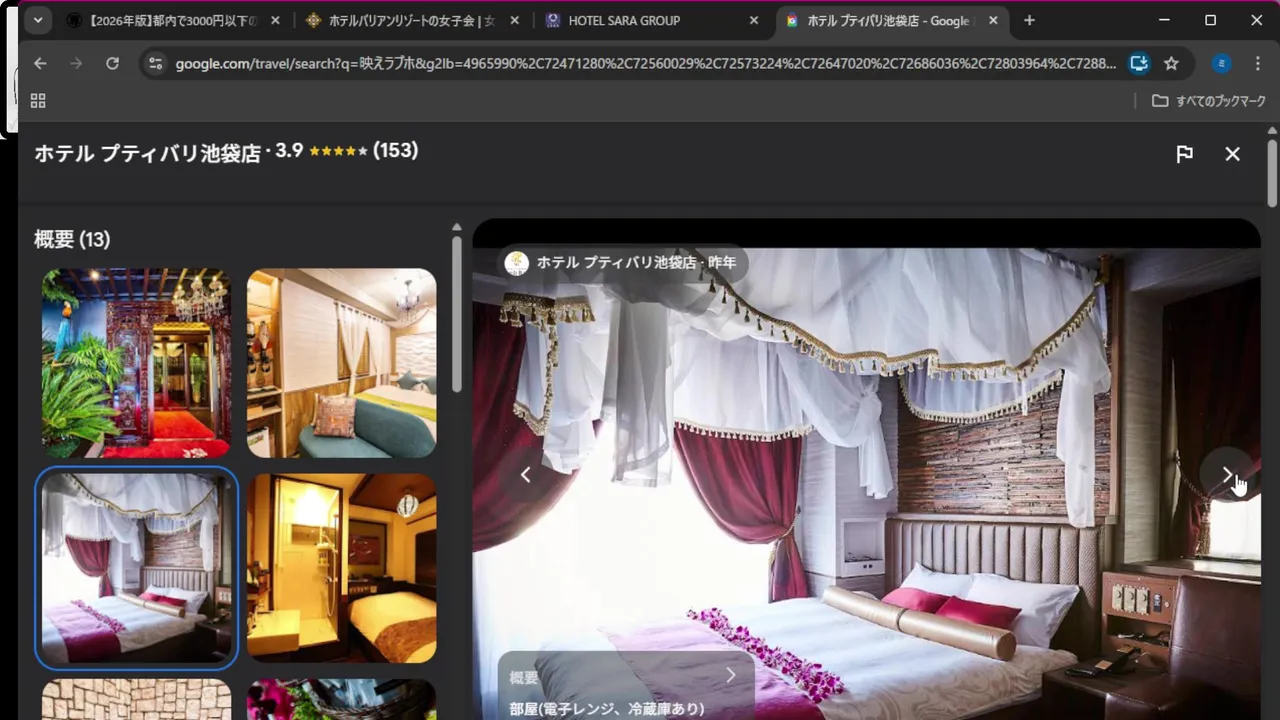Click the 部屋(電子レンジ、冷蔵庫あり) caption text

click(x=607, y=709)
